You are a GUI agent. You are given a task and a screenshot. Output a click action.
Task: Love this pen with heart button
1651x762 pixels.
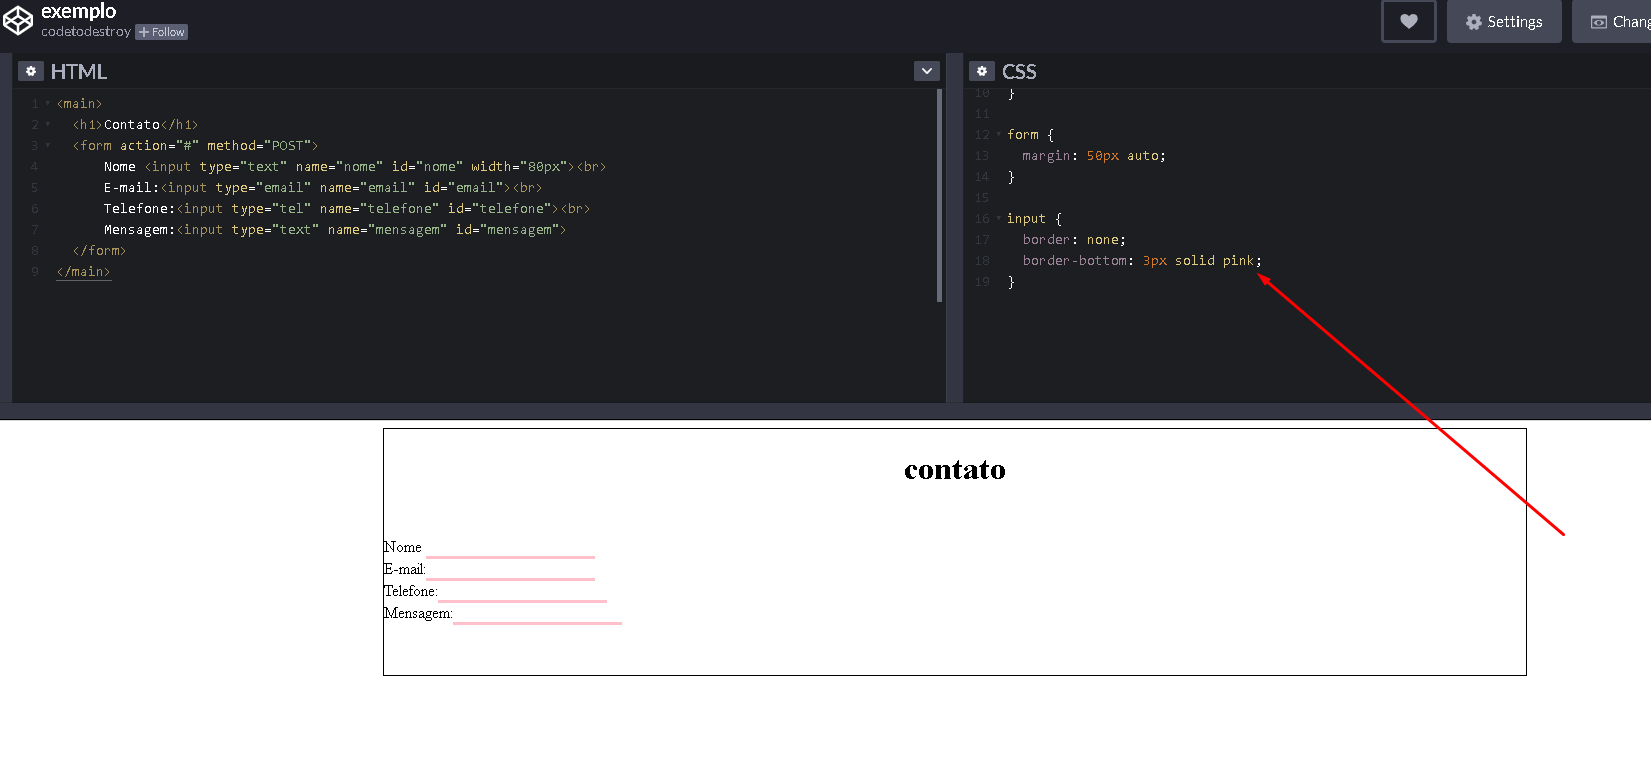(1408, 21)
